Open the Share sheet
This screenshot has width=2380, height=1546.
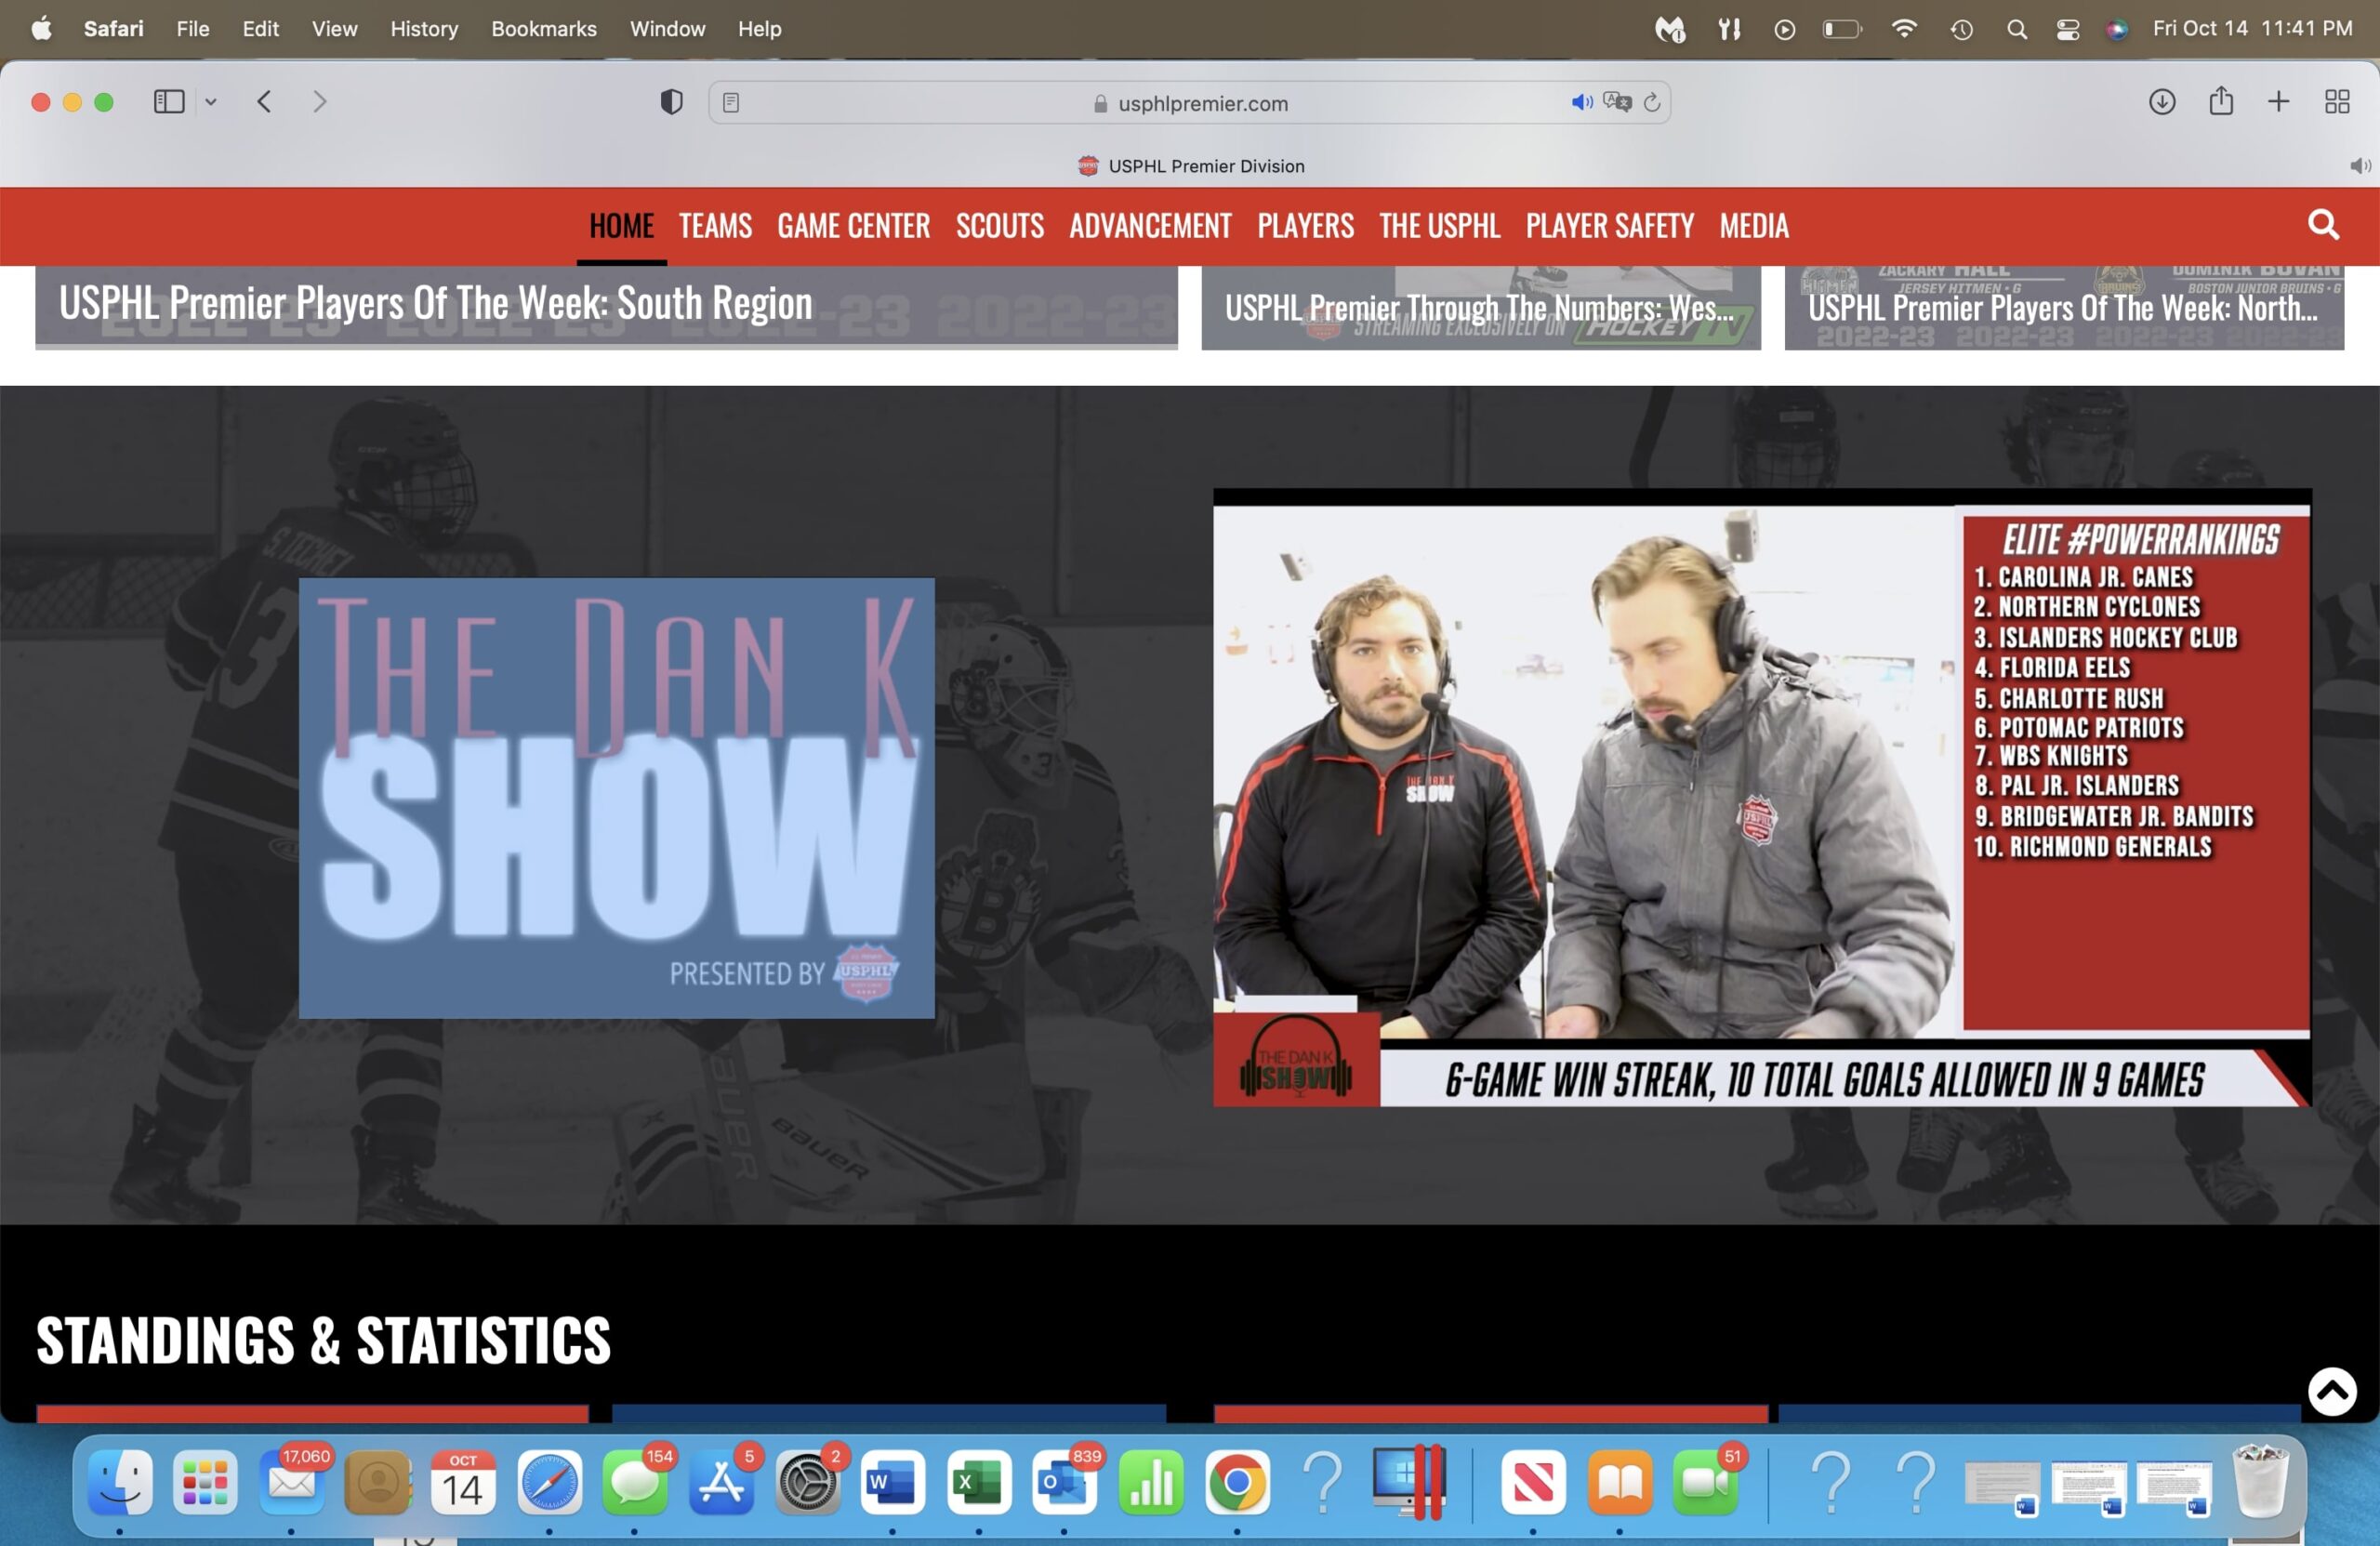coord(2221,101)
